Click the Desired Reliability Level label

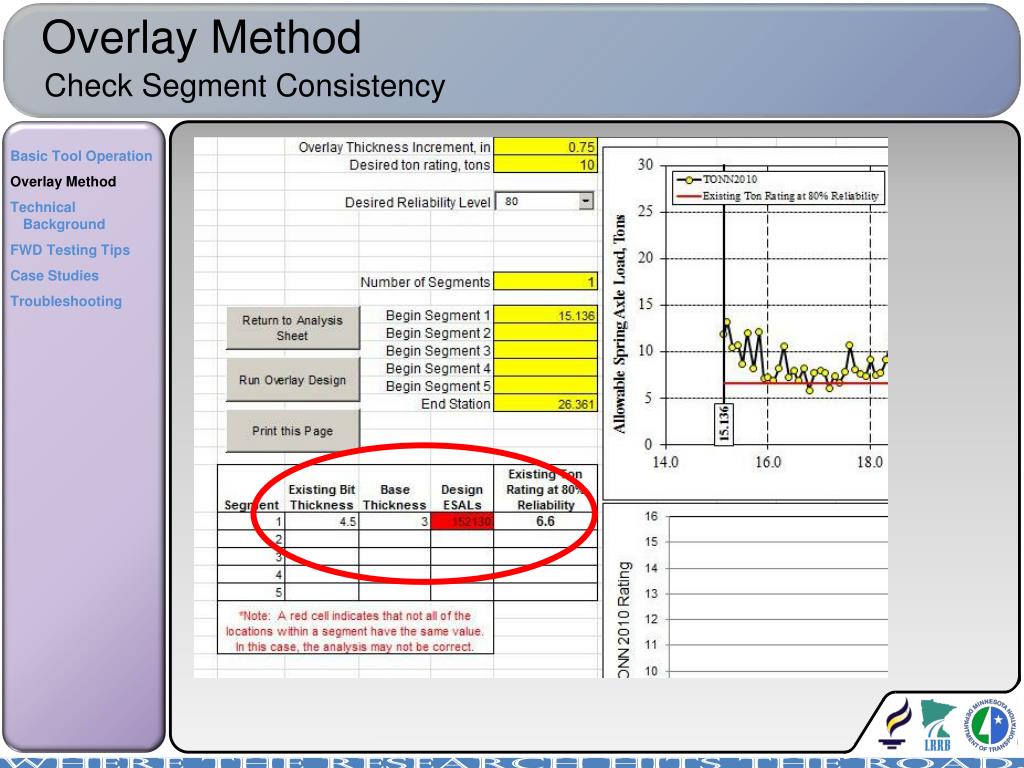[x=417, y=202]
